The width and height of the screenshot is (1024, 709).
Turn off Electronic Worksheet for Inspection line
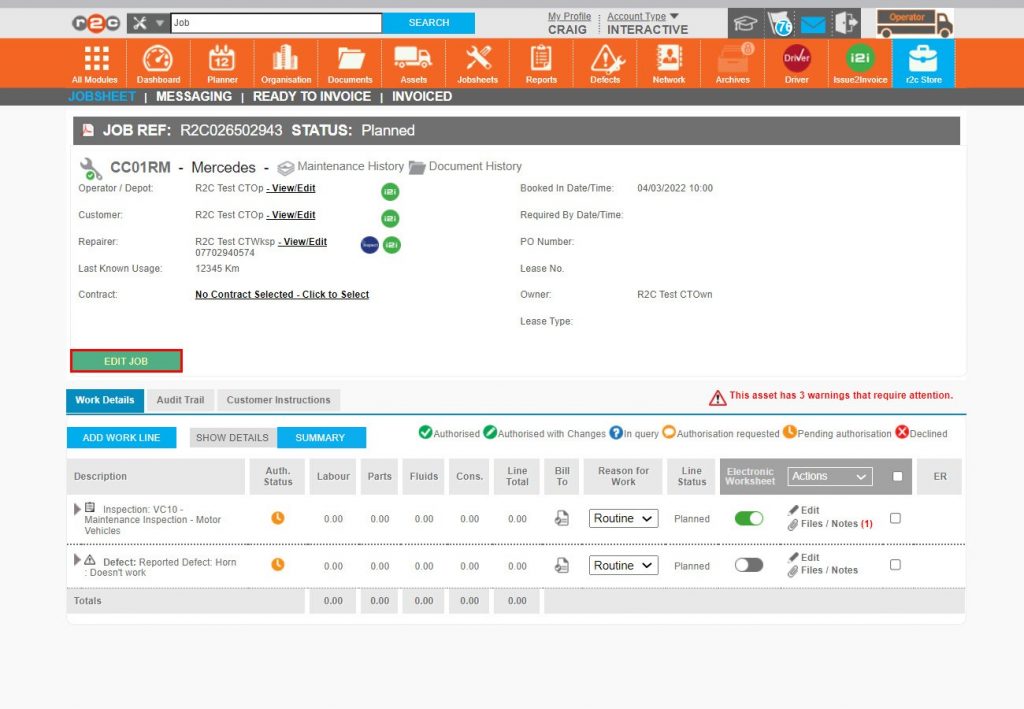[749, 518]
